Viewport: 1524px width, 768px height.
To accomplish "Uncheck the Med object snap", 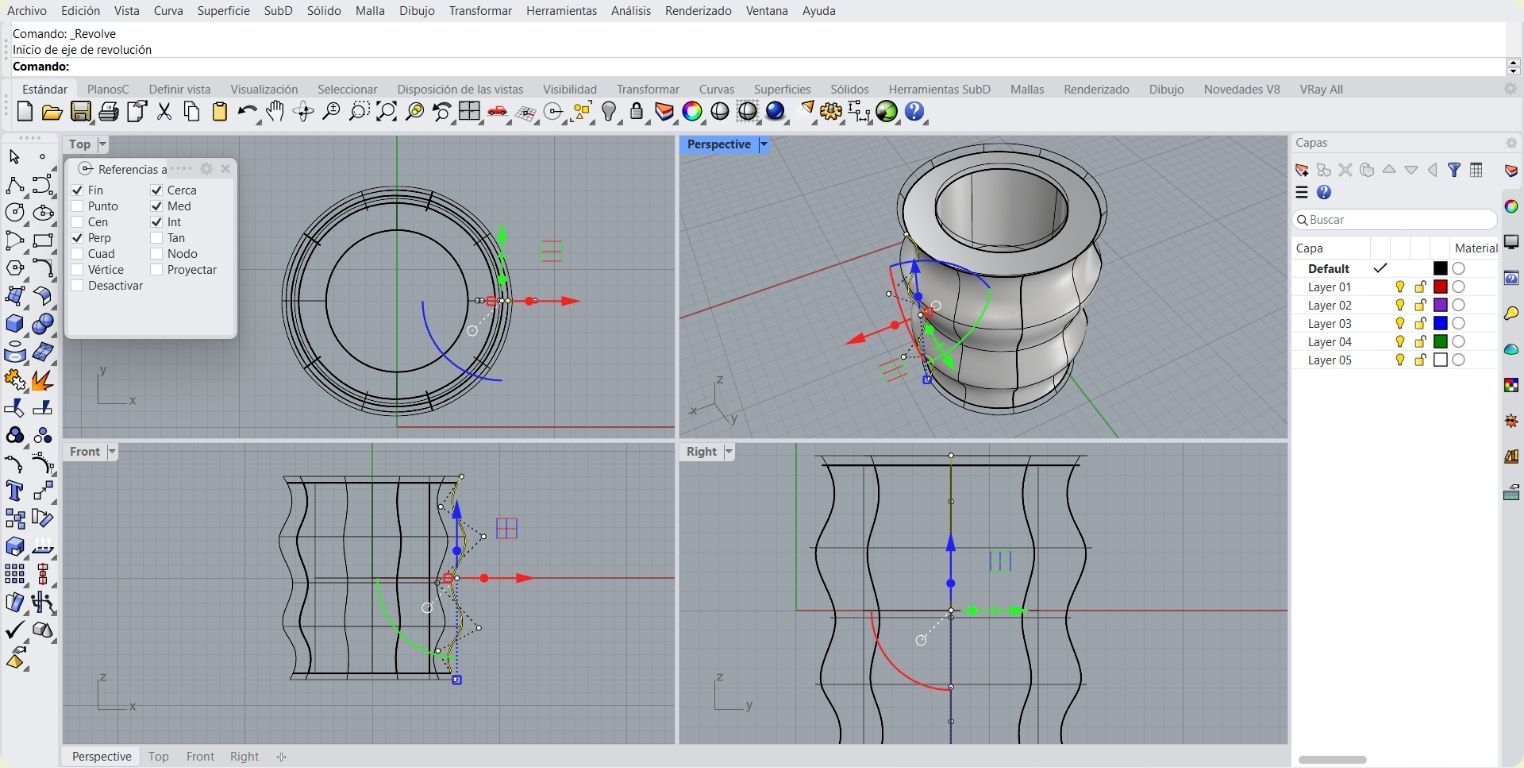I will click(x=156, y=206).
